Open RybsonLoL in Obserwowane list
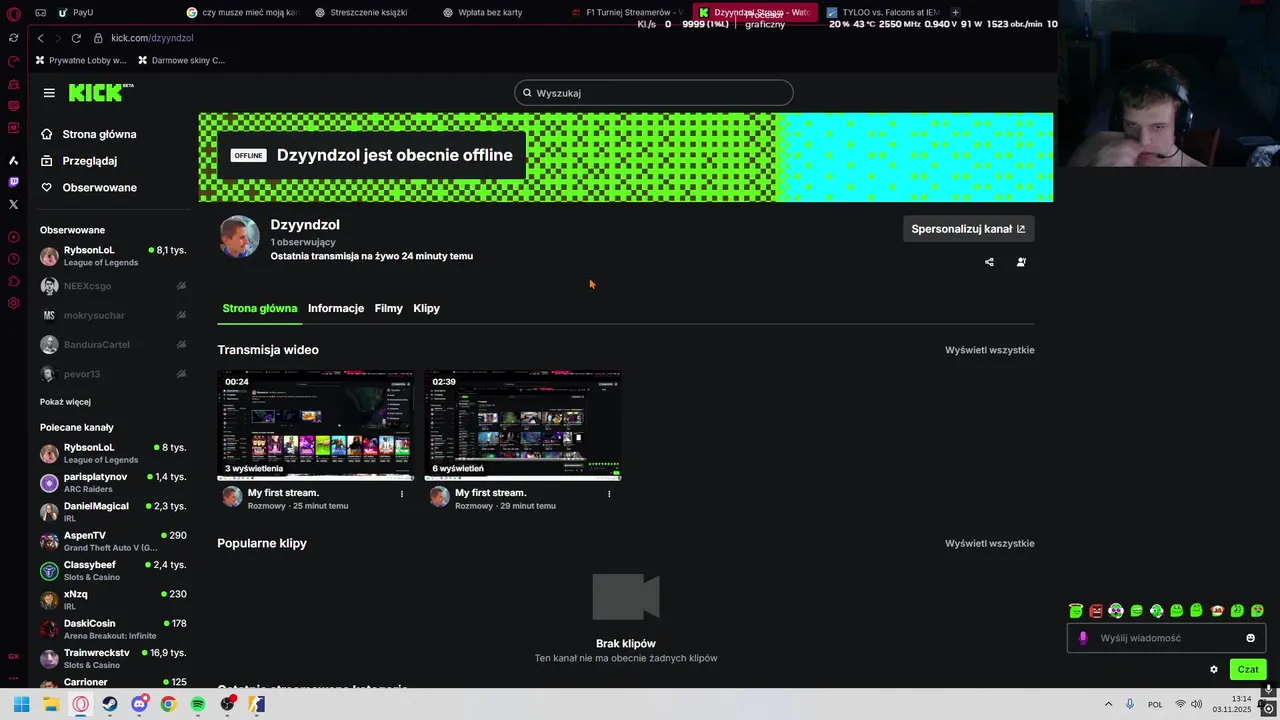 tap(113, 256)
